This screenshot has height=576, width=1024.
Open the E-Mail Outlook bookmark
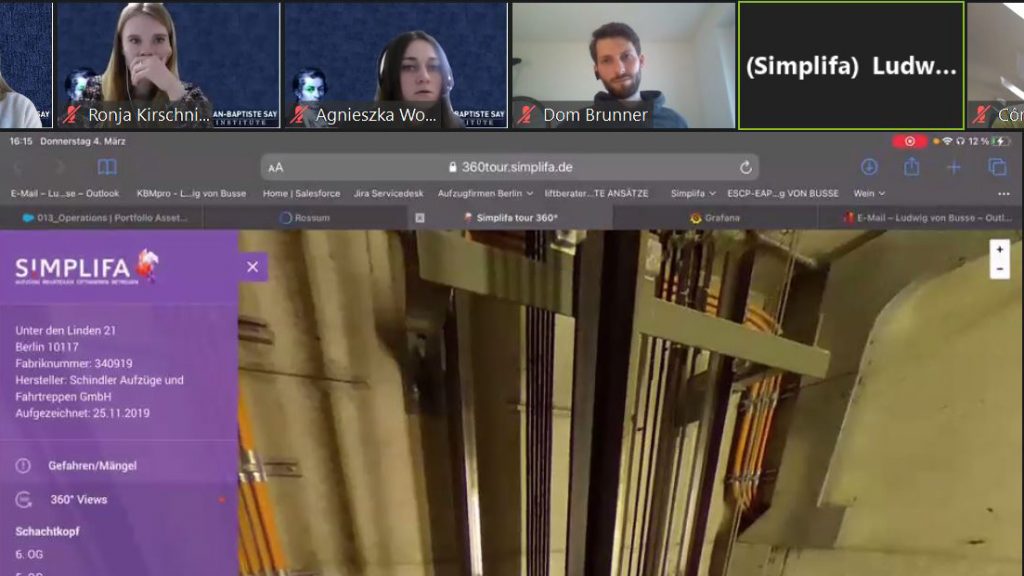tap(65, 194)
